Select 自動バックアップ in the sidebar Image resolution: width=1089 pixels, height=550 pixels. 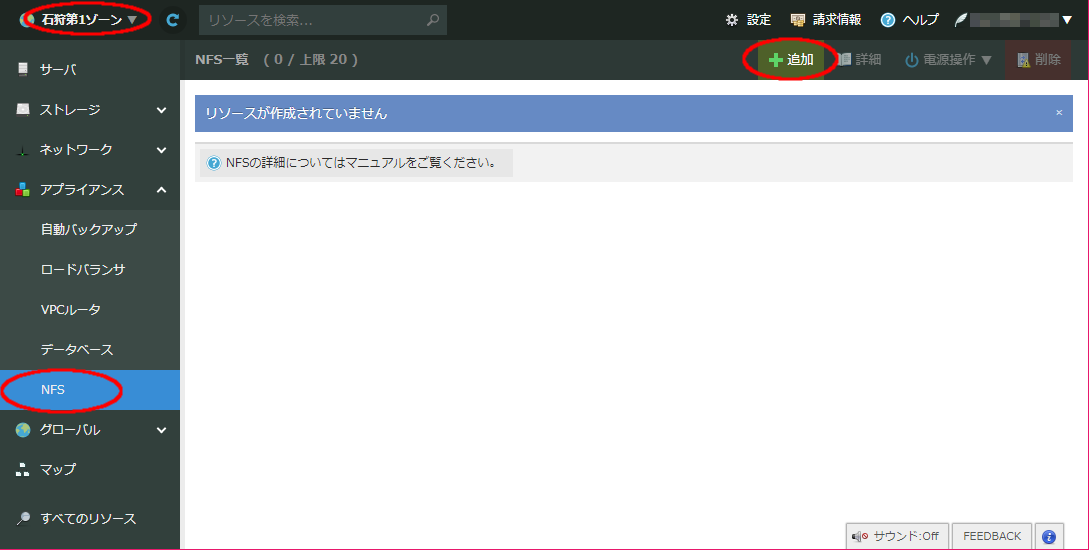89,229
